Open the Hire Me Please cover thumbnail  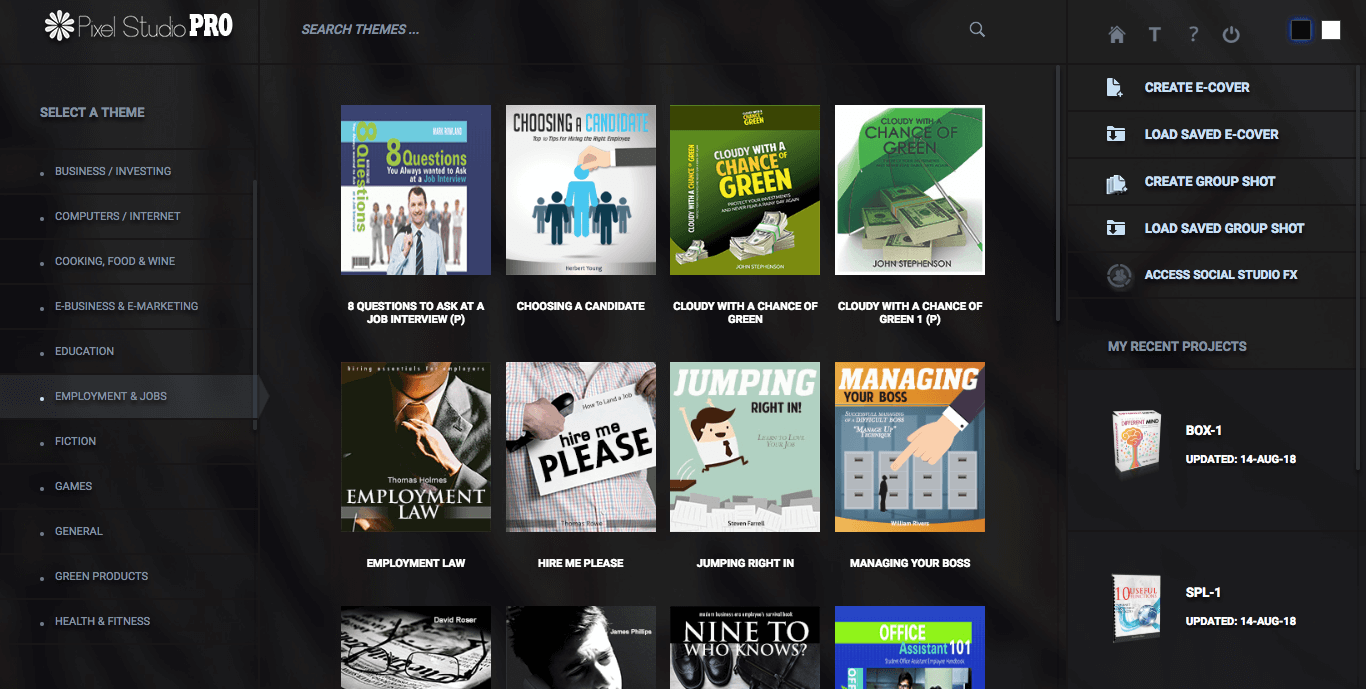point(581,447)
